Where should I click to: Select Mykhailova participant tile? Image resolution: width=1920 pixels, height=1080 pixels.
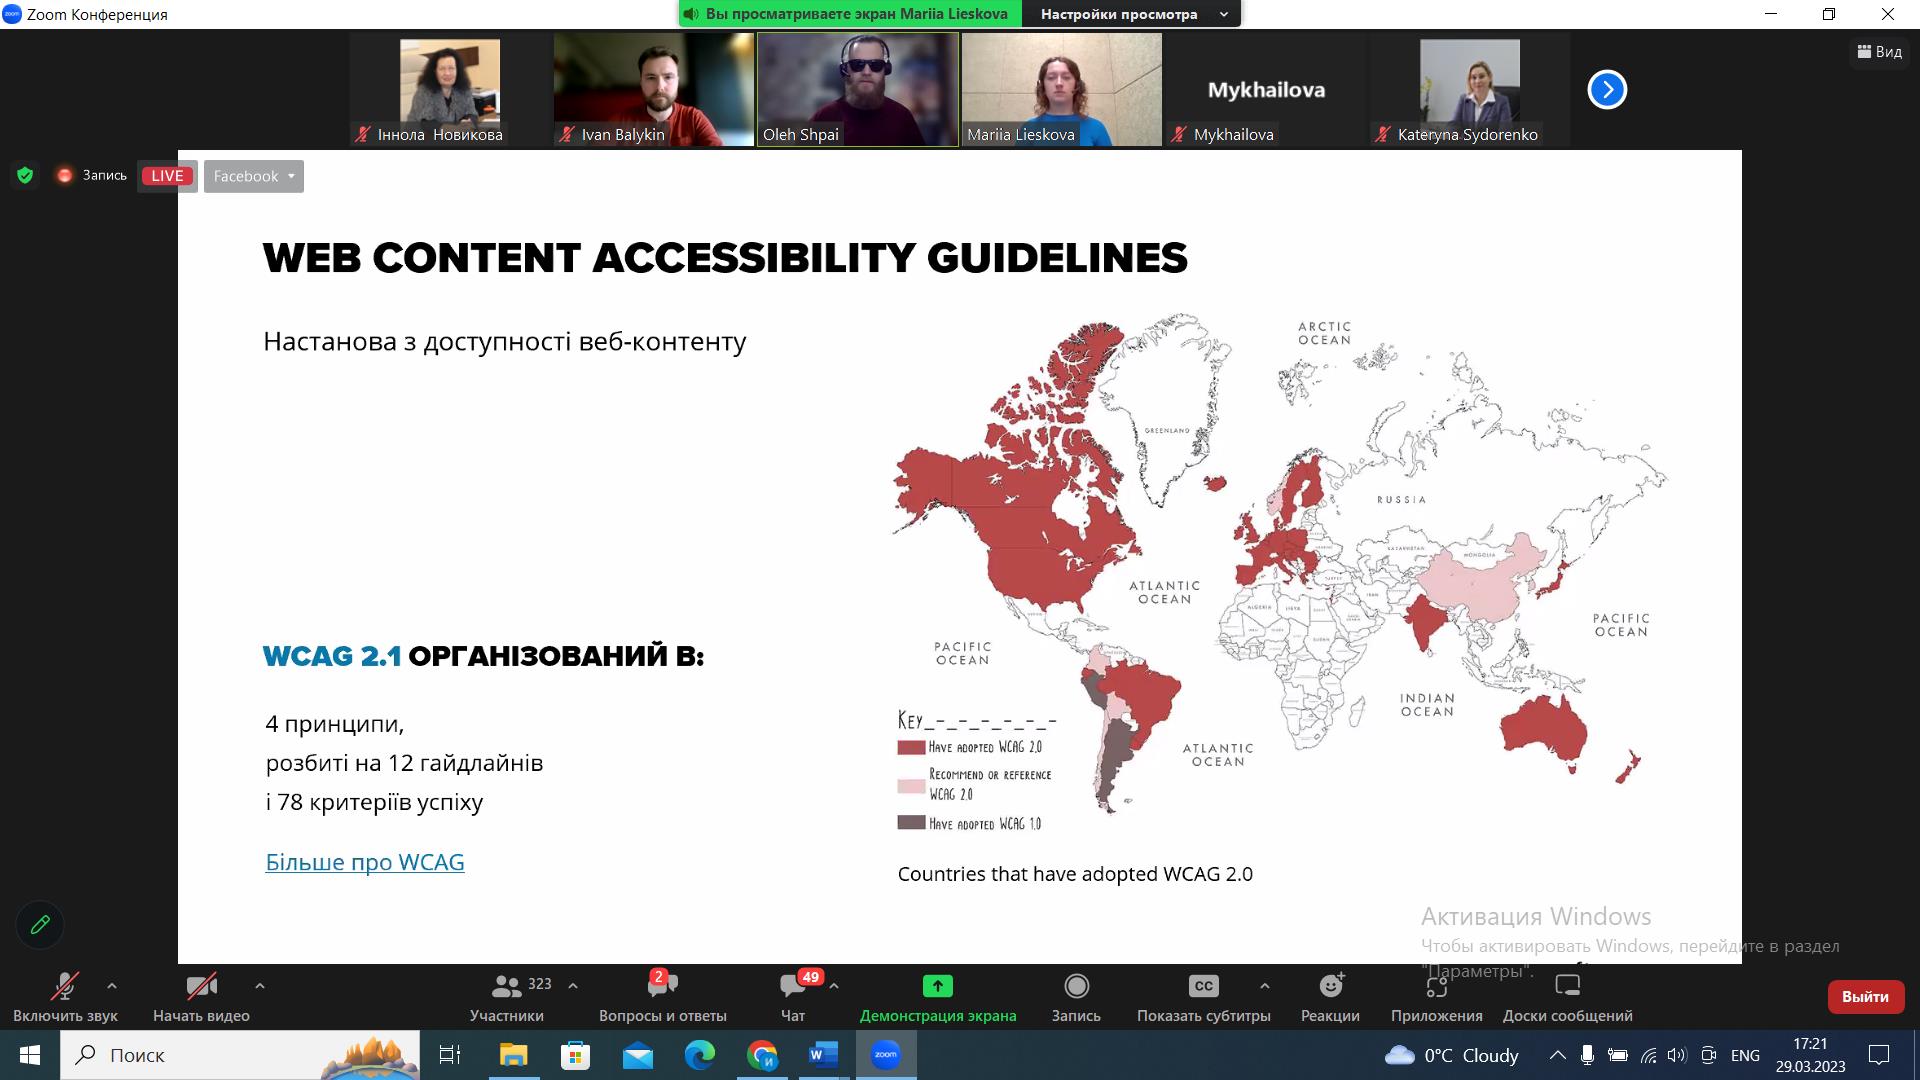[1266, 90]
